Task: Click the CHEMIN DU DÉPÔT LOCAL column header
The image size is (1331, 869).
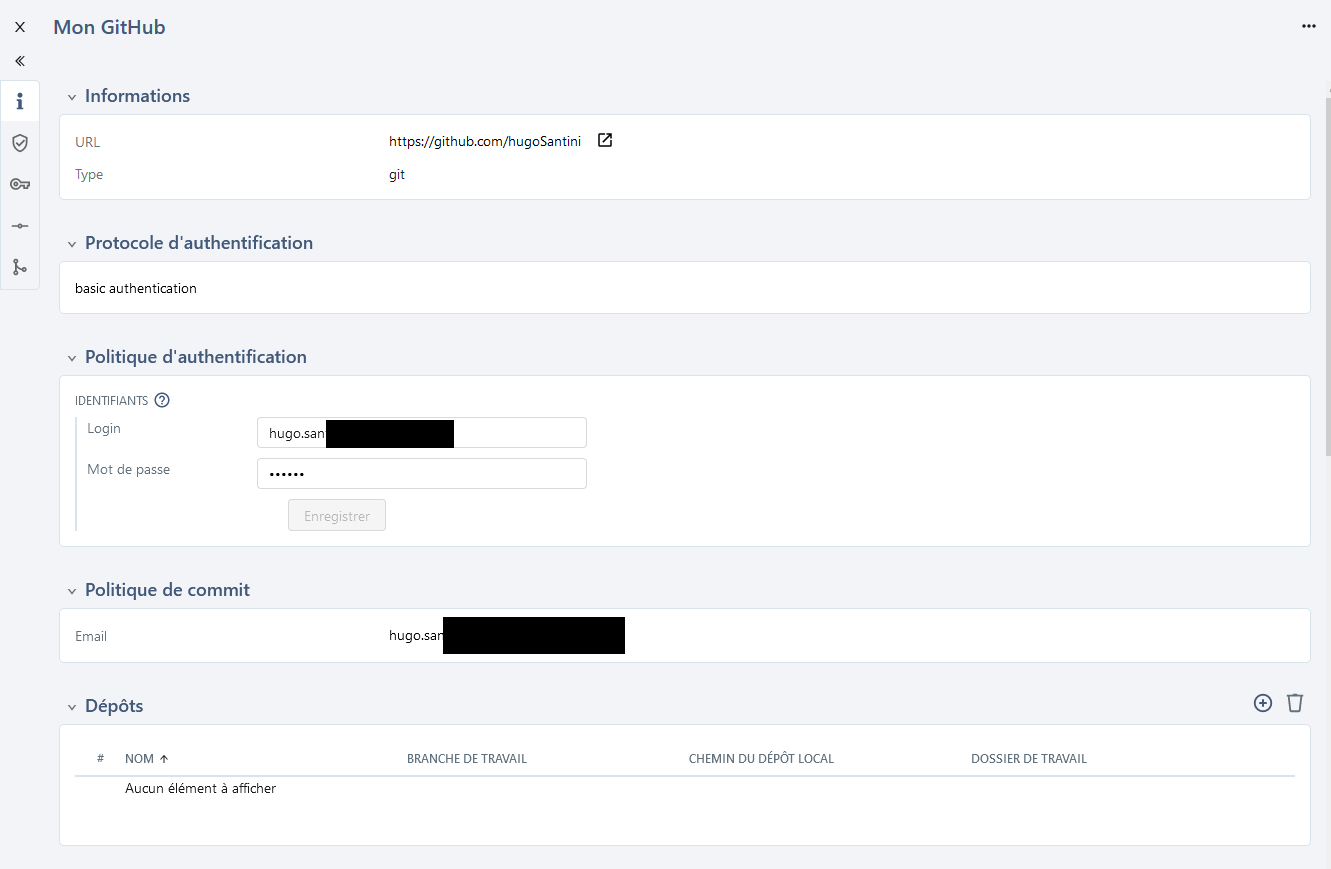Action: pos(761,759)
